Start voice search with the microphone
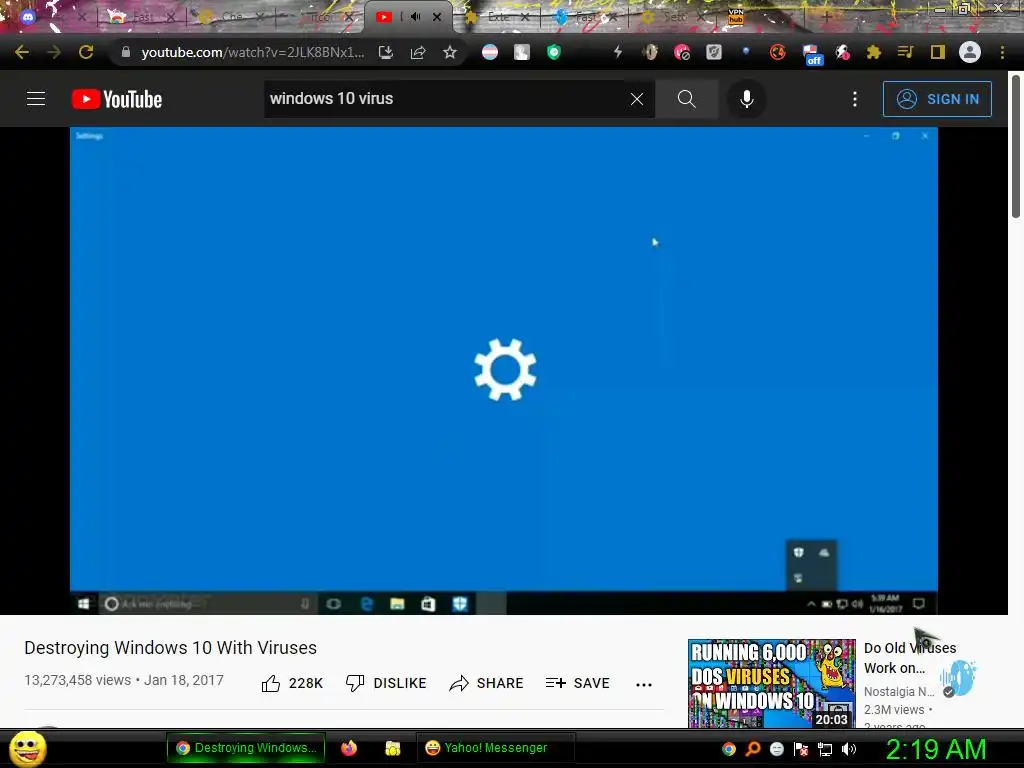Screen dimensions: 1024x768 tap(746, 99)
